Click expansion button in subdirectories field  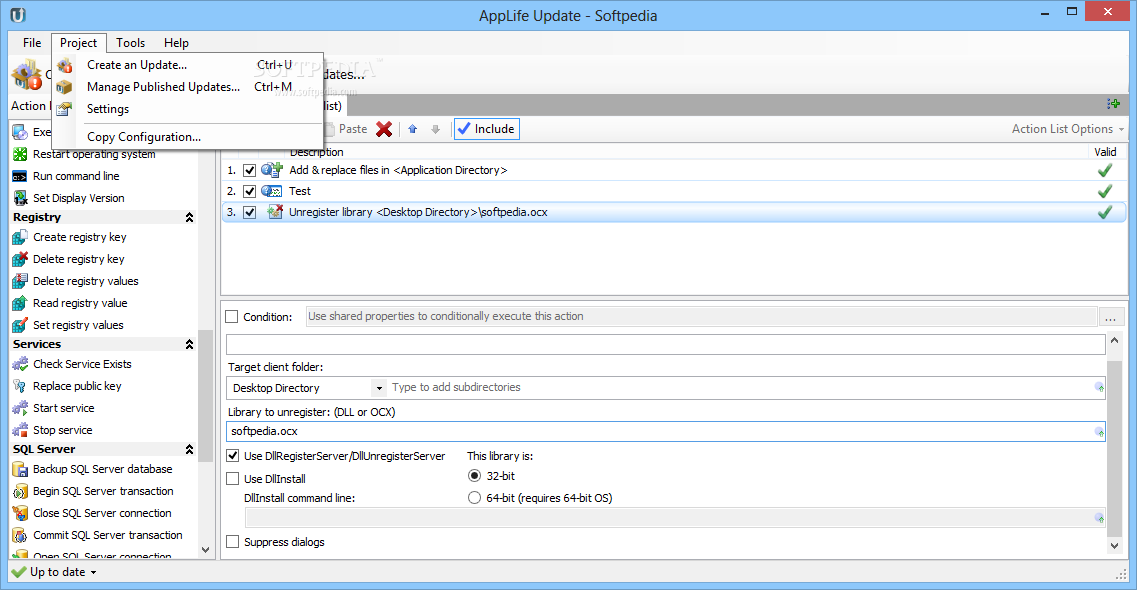[x=1099, y=388]
